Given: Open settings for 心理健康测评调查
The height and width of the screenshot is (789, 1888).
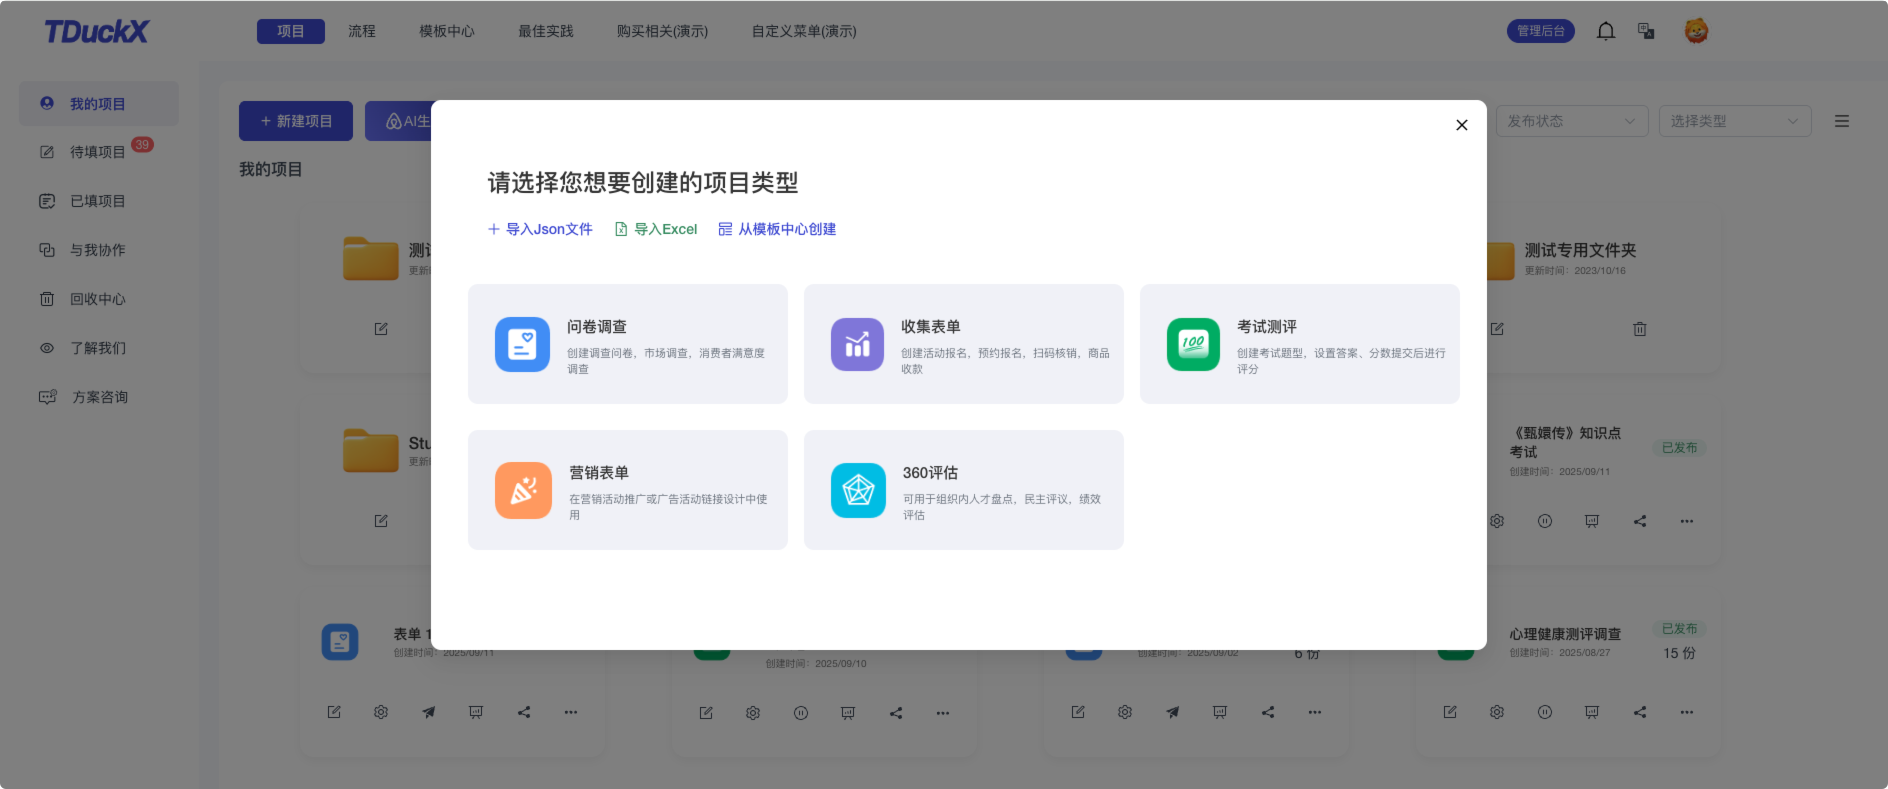Looking at the screenshot, I should pos(1497,712).
